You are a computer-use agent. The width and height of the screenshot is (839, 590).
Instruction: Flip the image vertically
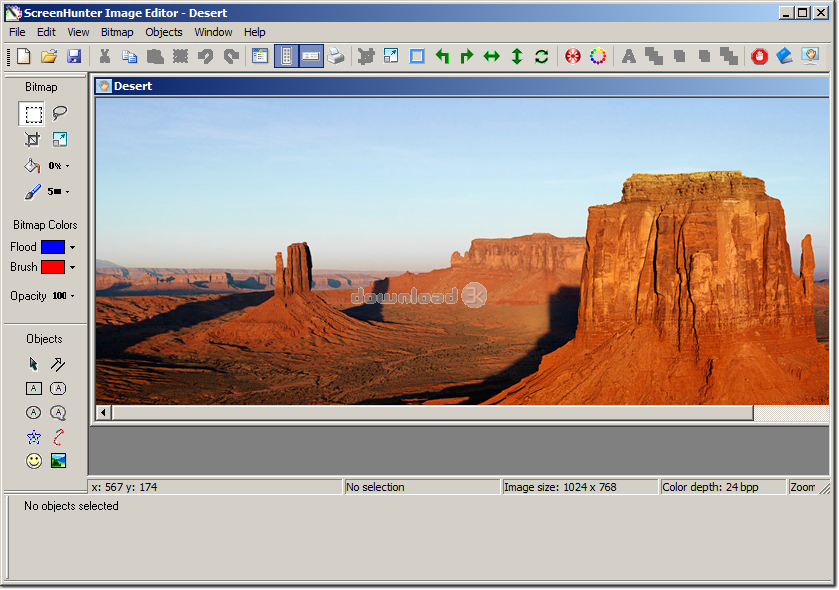(x=516, y=57)
